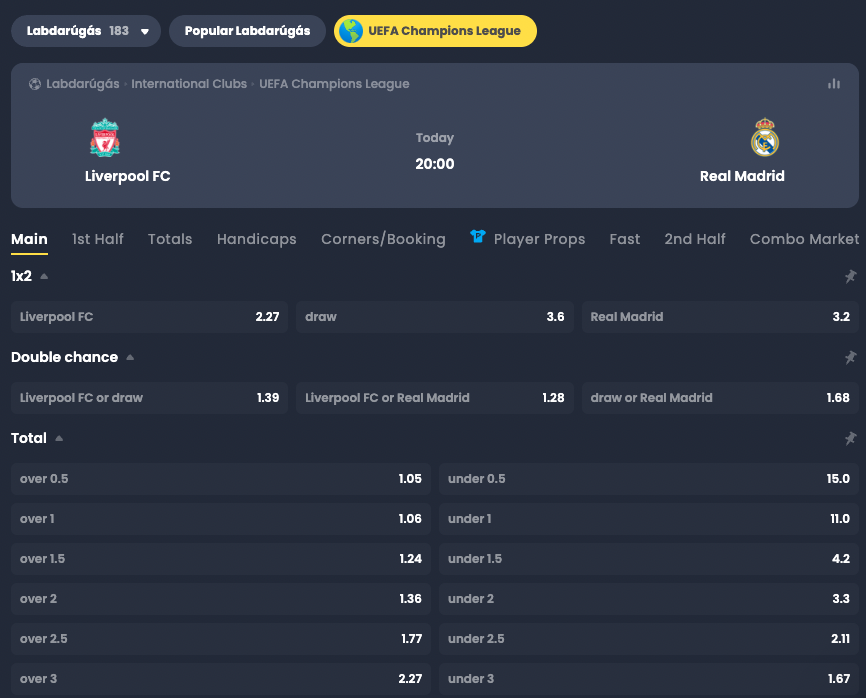Pick under 2.5 at 2.11
This screenshot has width=866, height=698.
coord(649,639)
